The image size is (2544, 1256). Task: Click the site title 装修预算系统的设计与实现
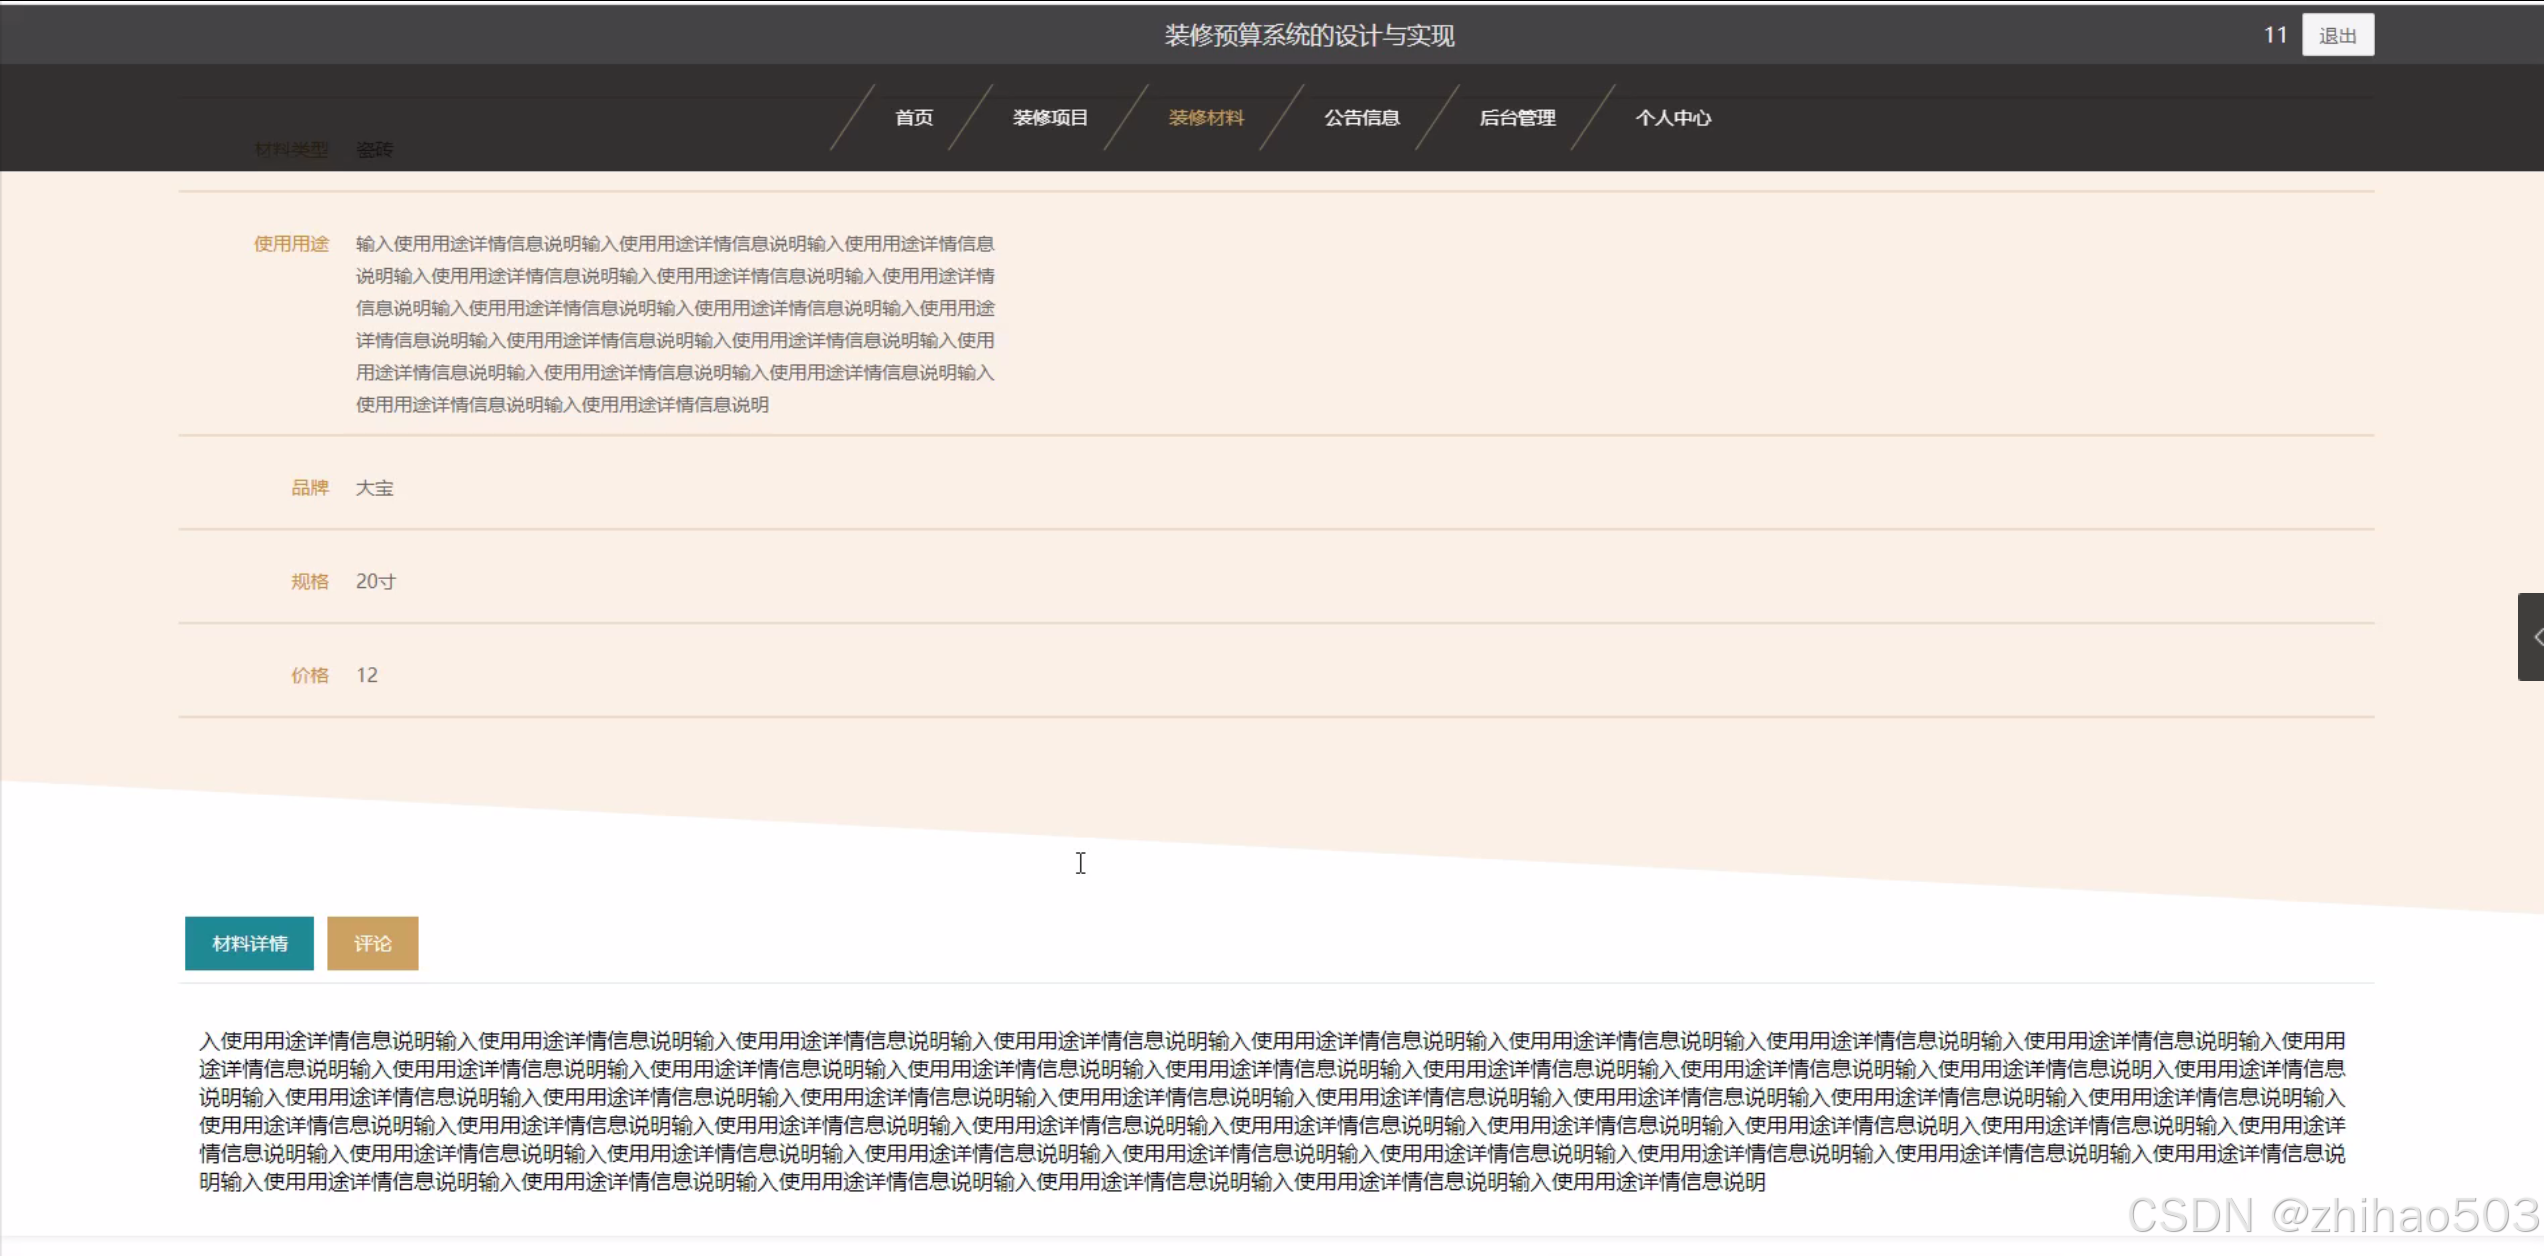pos(1308,36)
